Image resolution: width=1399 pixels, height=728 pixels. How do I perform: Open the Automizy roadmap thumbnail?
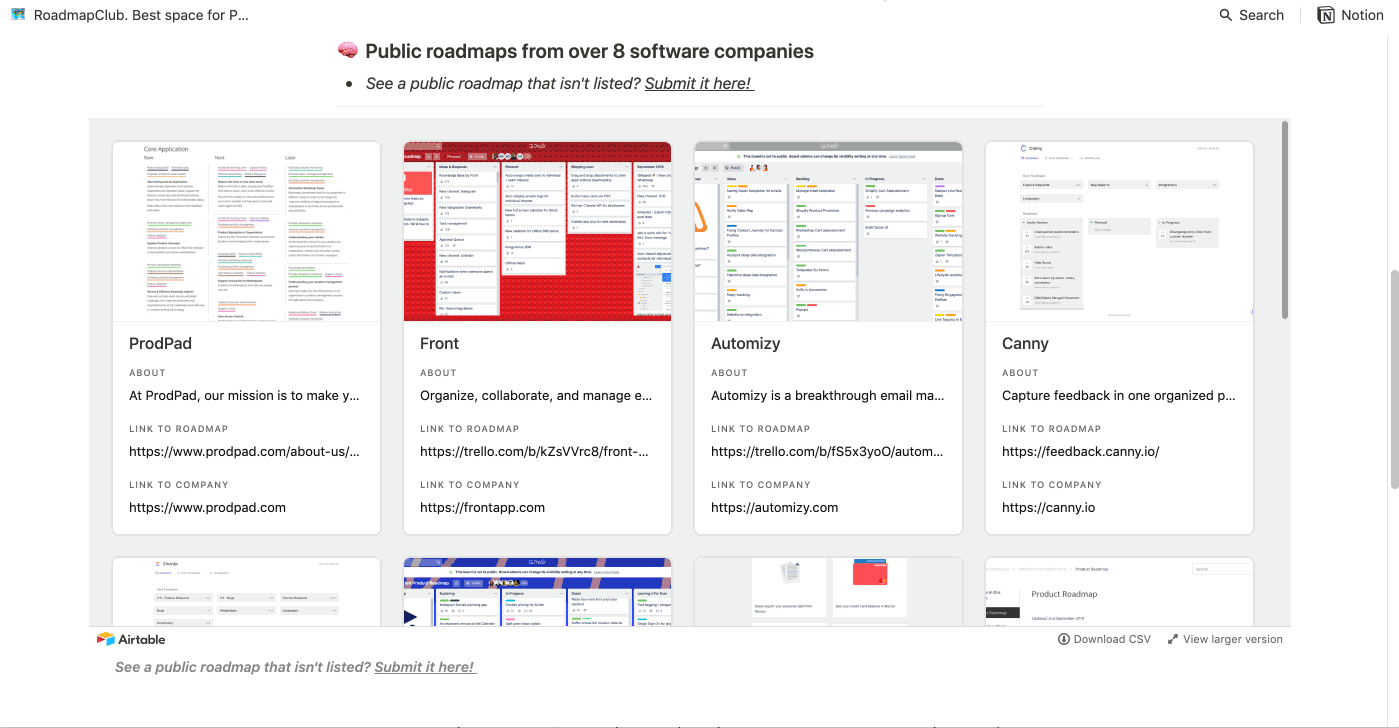(x=828, y=231)
